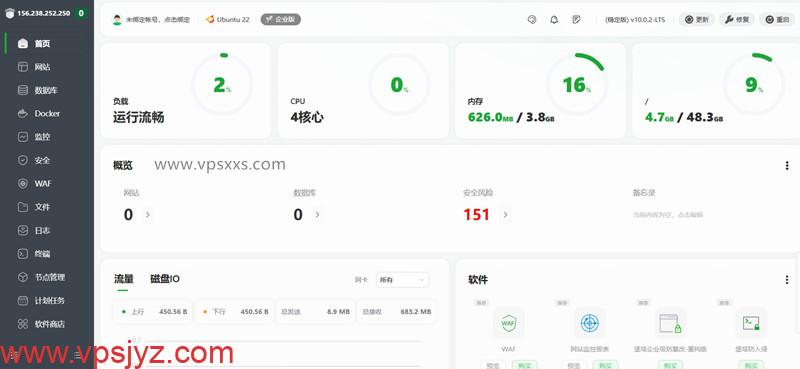Click the 上行 450.56 B upload stat

(x=154, y=311)
